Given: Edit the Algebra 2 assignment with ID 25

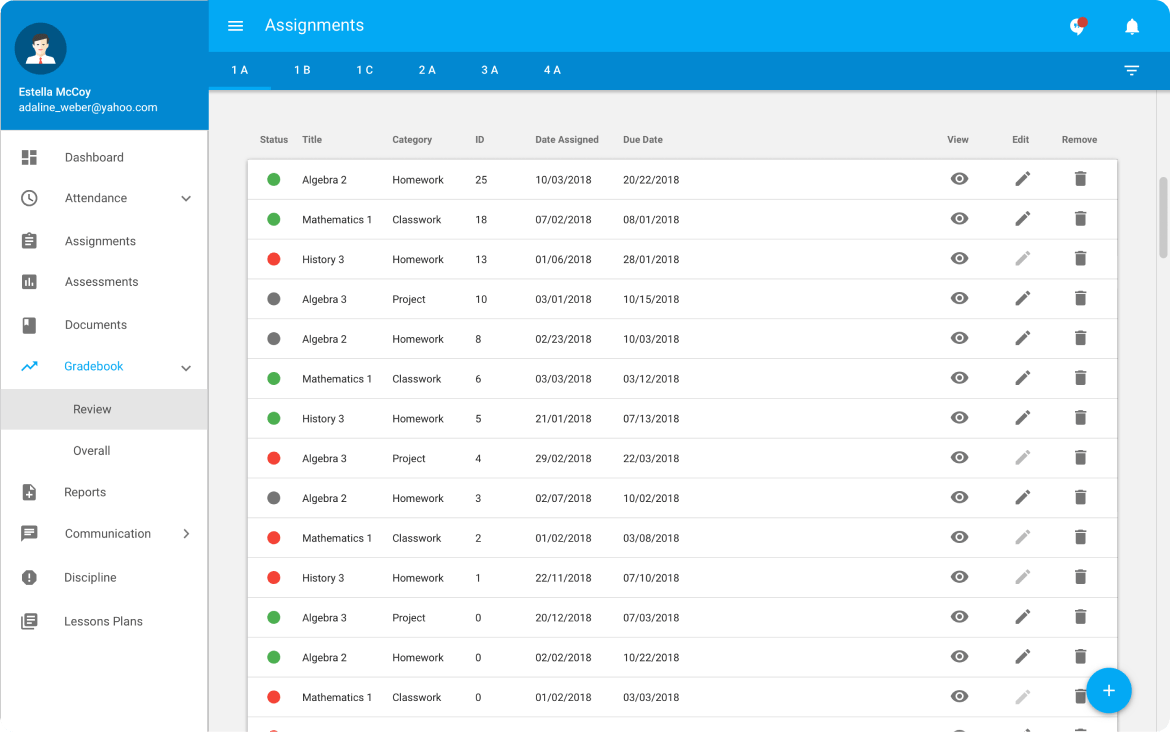Looking at the screenshot, I should point(1022,179).
